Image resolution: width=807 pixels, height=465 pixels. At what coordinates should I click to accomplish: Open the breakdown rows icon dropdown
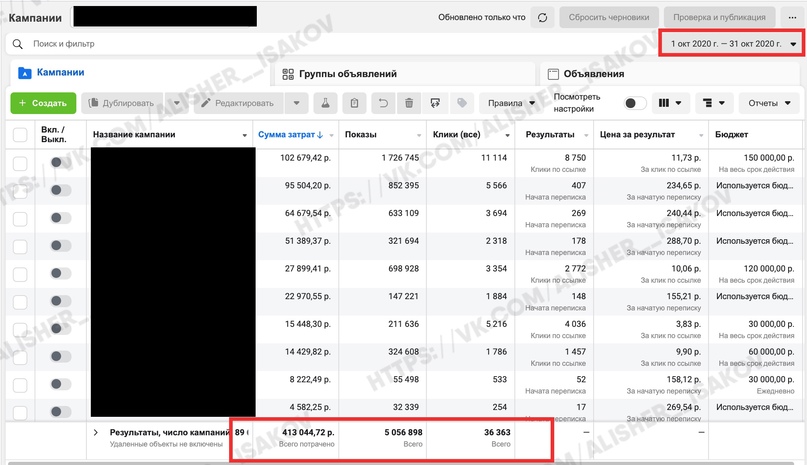tap(713, 103)
